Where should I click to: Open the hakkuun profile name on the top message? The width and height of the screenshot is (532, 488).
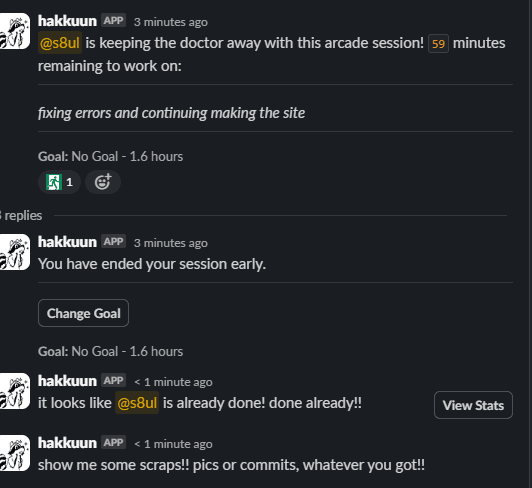pyautogui.click(x=67, y=21)
